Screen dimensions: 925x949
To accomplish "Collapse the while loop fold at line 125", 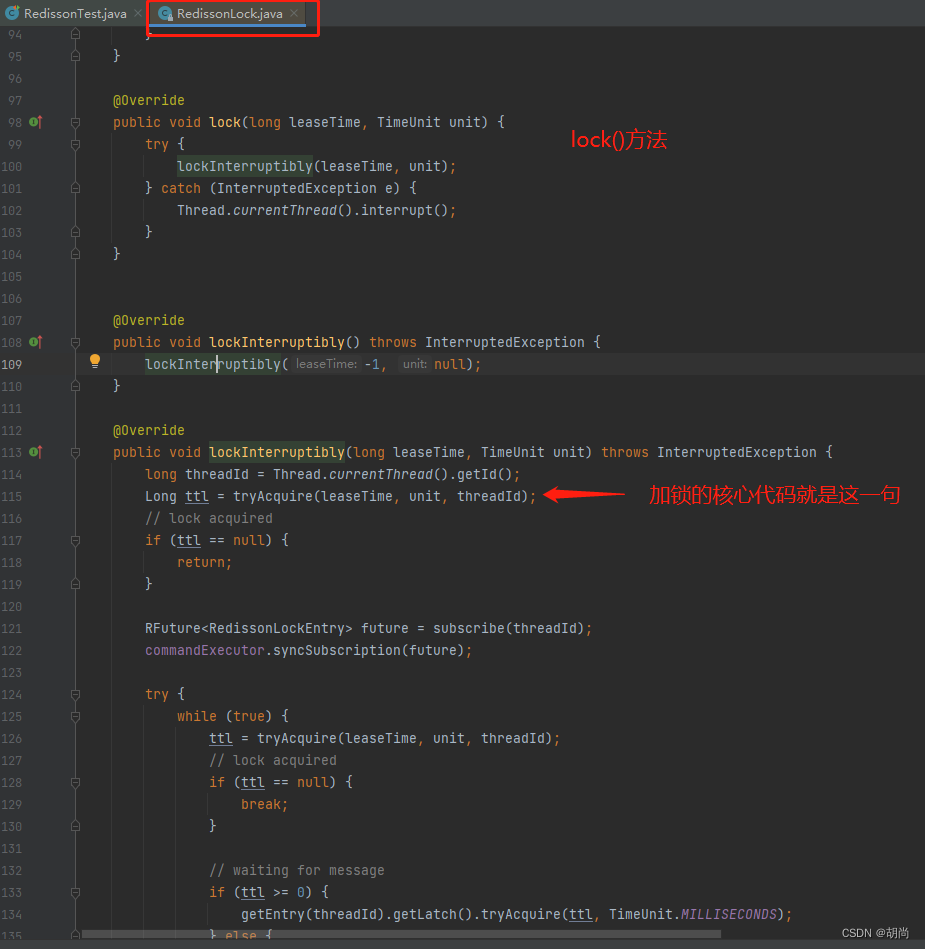I will point(75,717).
